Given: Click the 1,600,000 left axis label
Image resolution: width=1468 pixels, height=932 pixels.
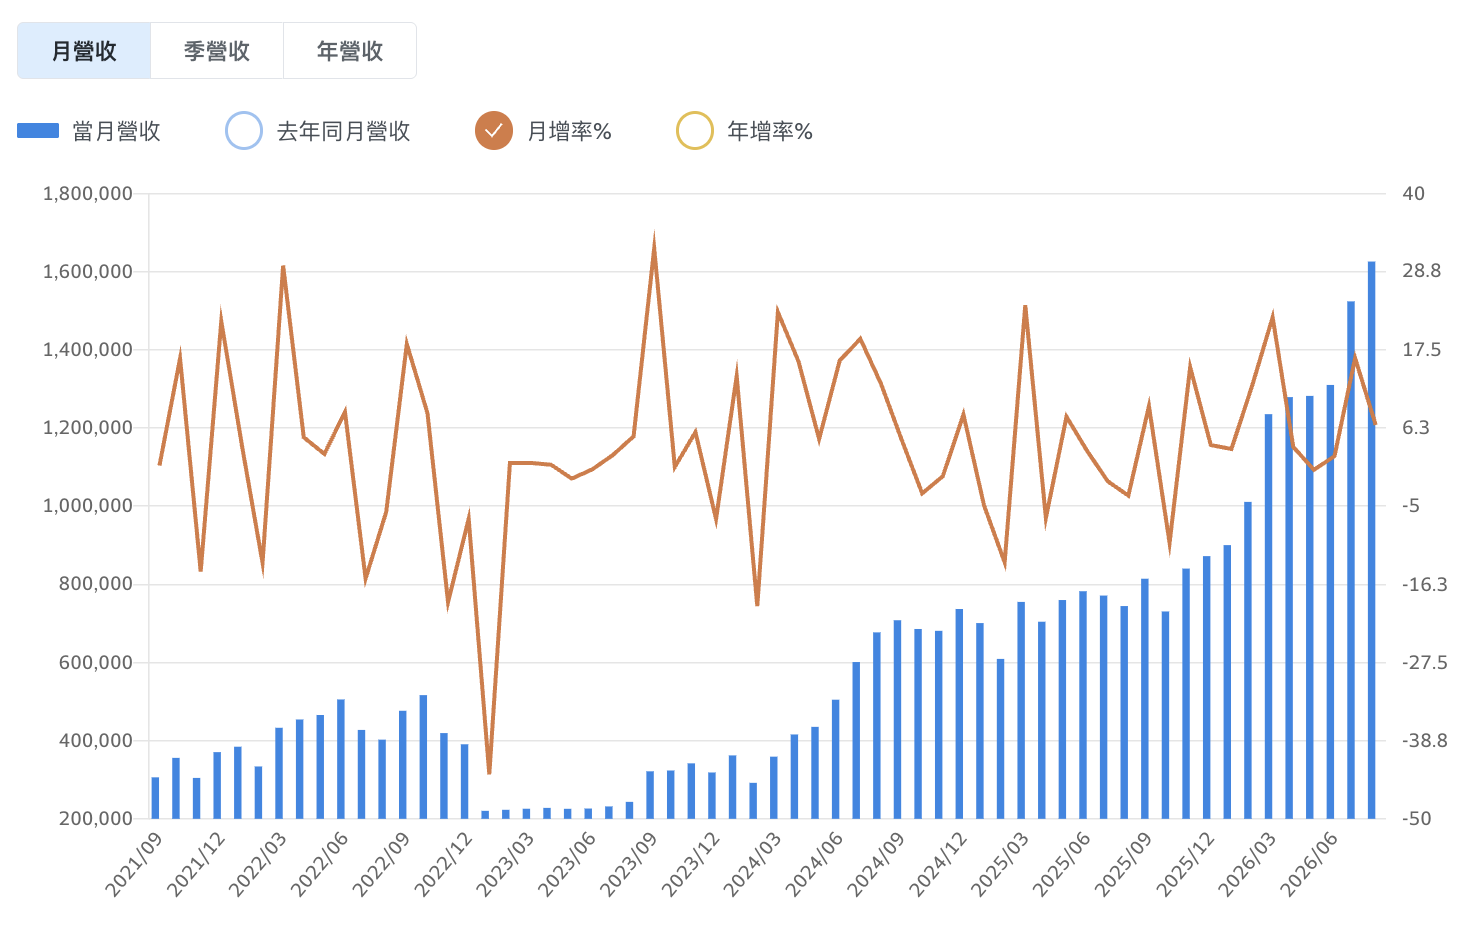Looking at the screenshot, I should [88, 272].
